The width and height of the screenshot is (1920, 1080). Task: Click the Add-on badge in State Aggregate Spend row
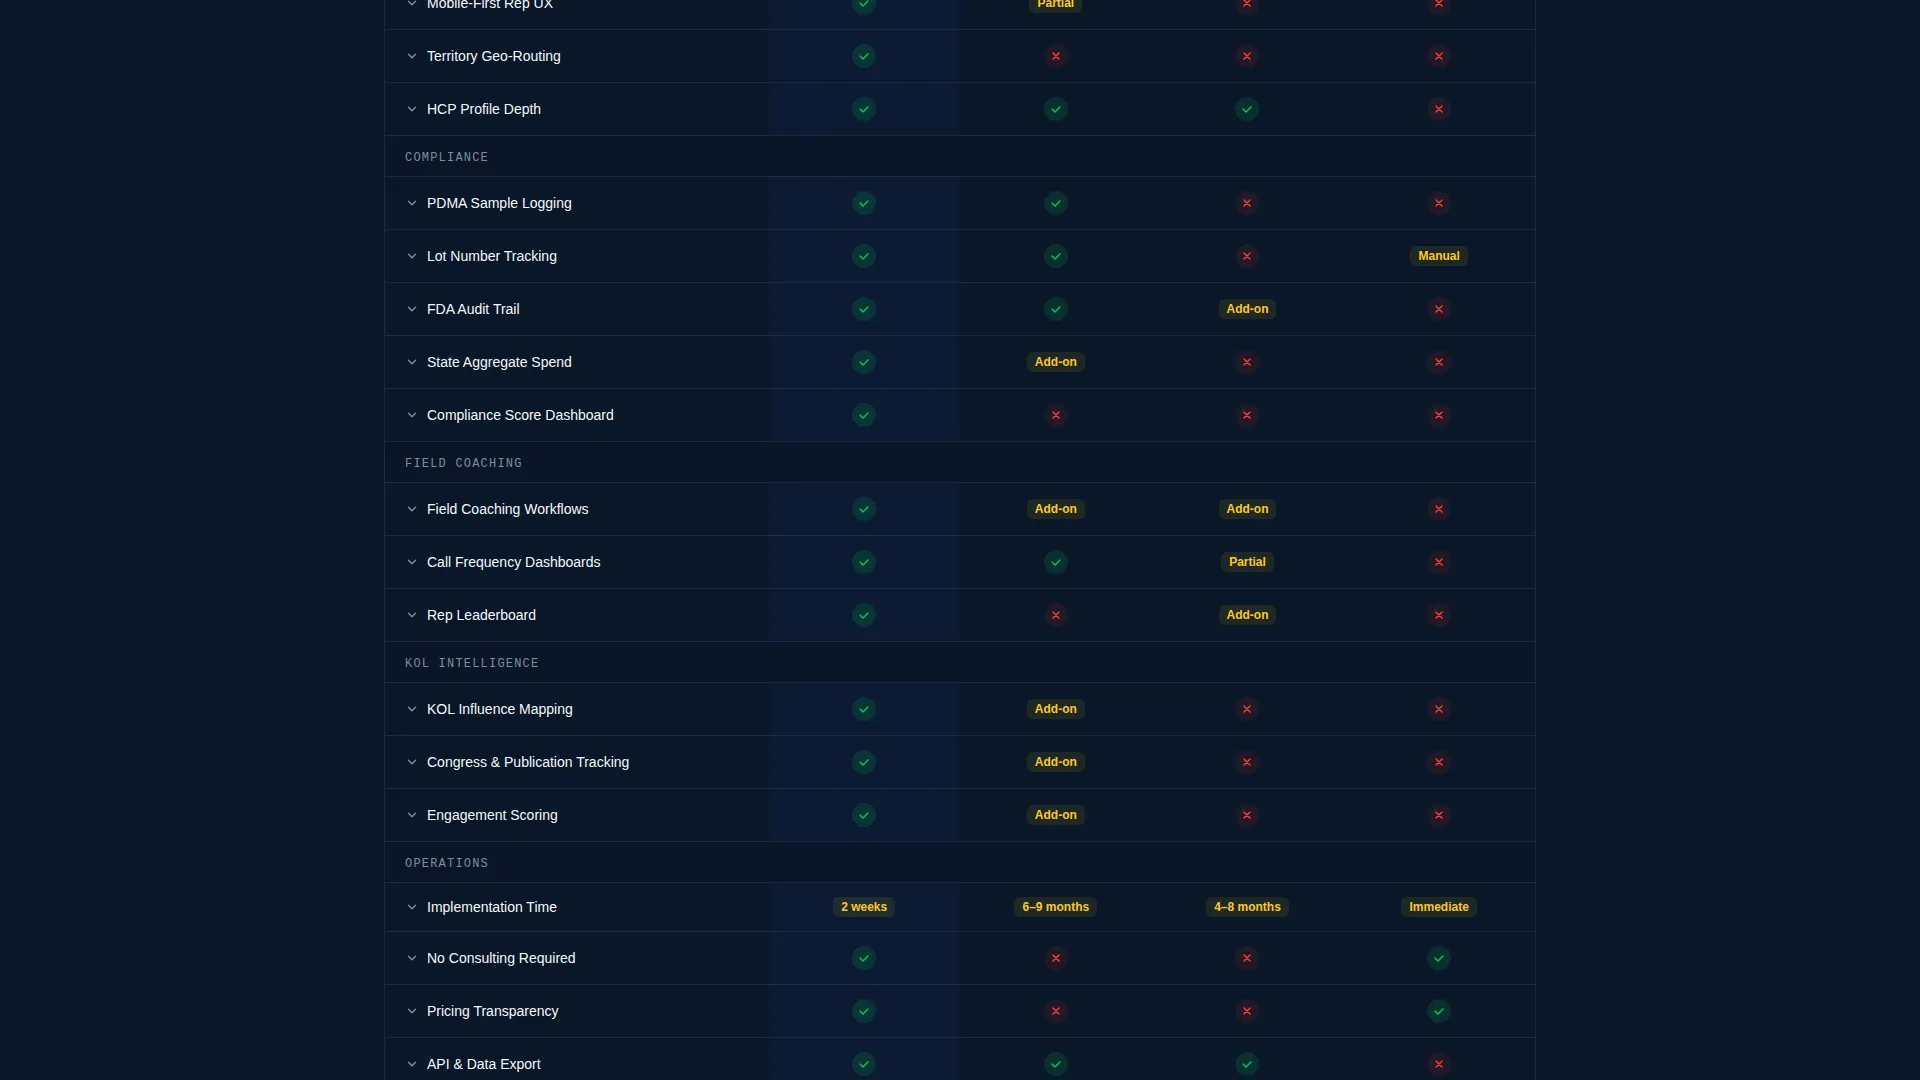click(1056, 362)
